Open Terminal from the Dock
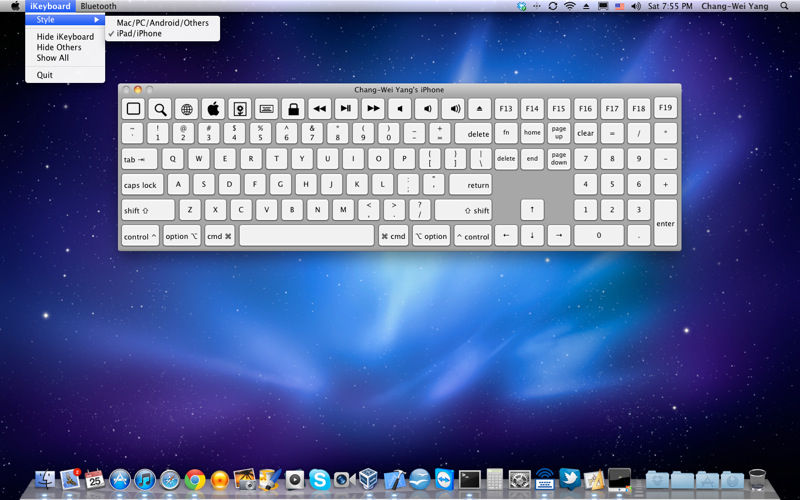800x500 pixels. coord(469,480)
